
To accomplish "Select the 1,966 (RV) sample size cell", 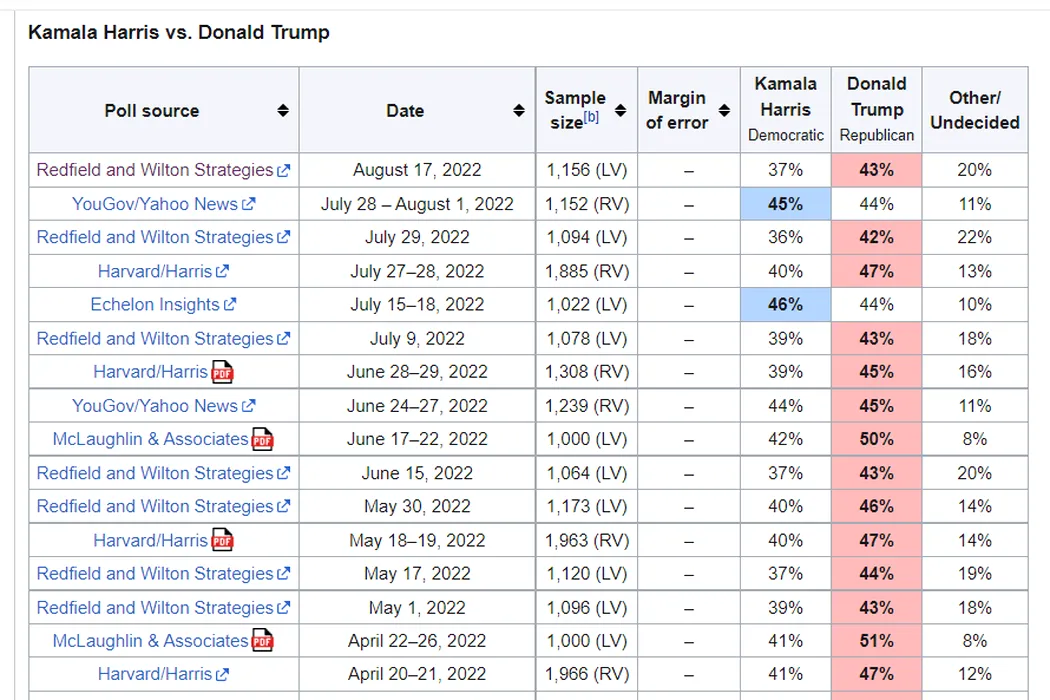I will coord(587,675).
